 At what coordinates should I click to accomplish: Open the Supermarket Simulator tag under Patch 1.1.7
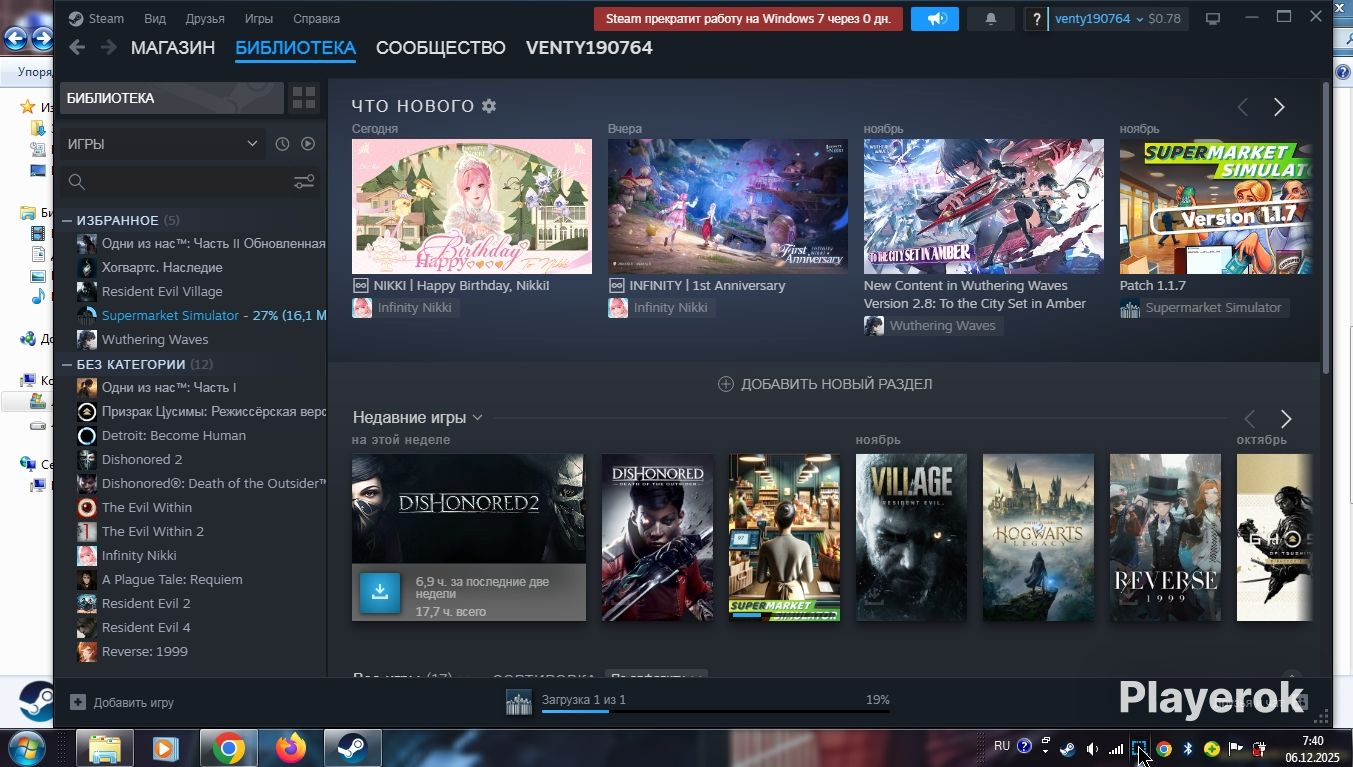(1204, 308)
